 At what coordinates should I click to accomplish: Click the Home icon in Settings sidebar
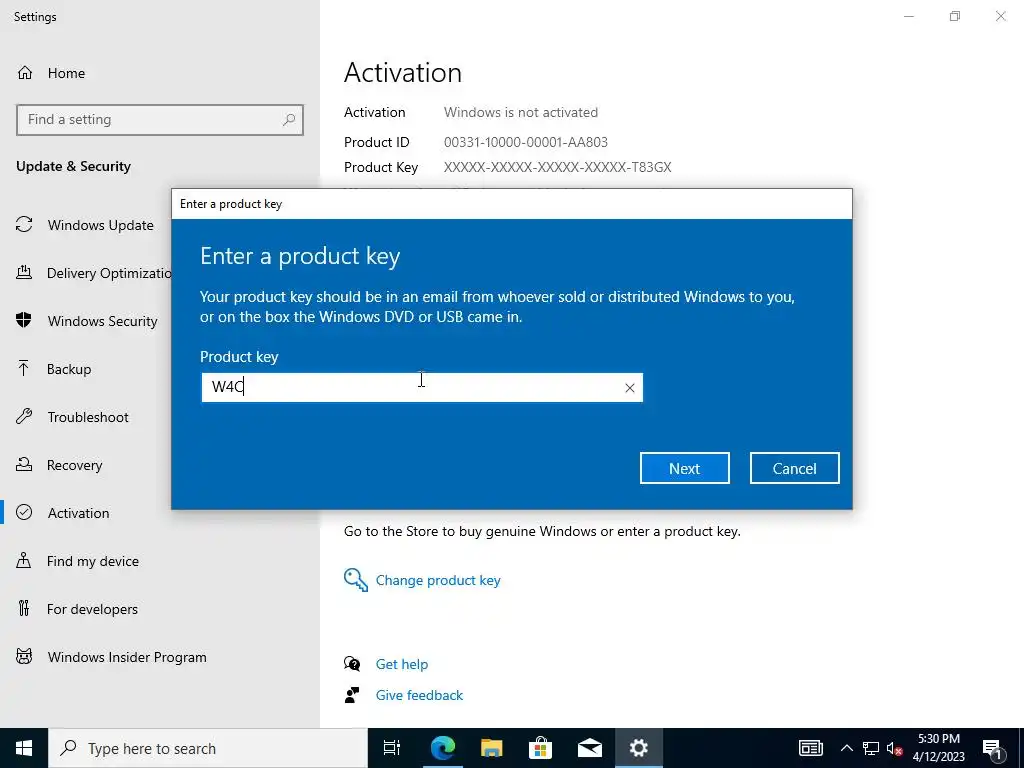pos(25,72)
